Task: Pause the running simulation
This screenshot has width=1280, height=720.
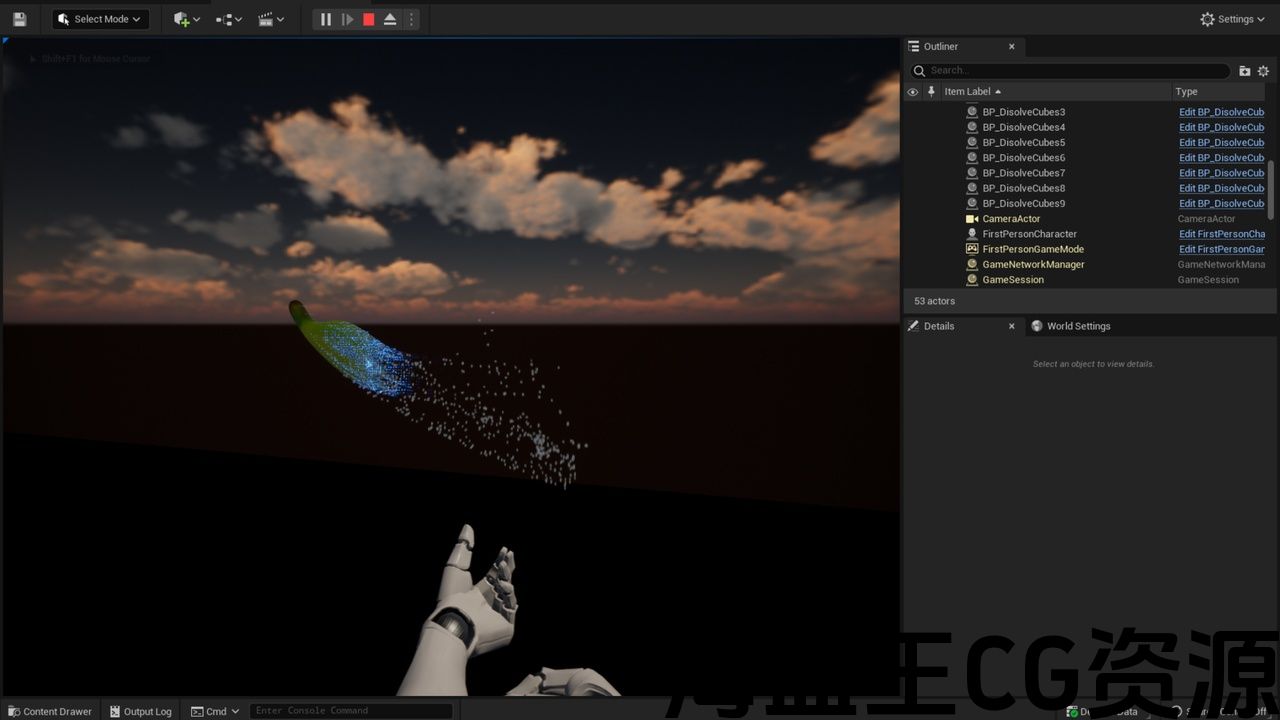Action: pos(326,19)
